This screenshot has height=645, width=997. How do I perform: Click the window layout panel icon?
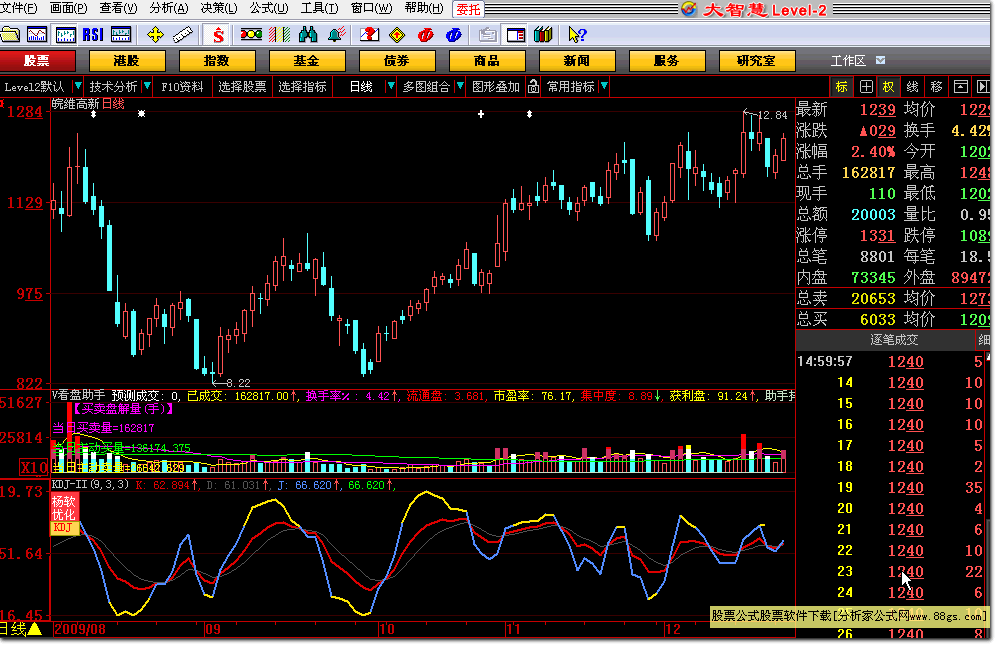coord(516,34)
